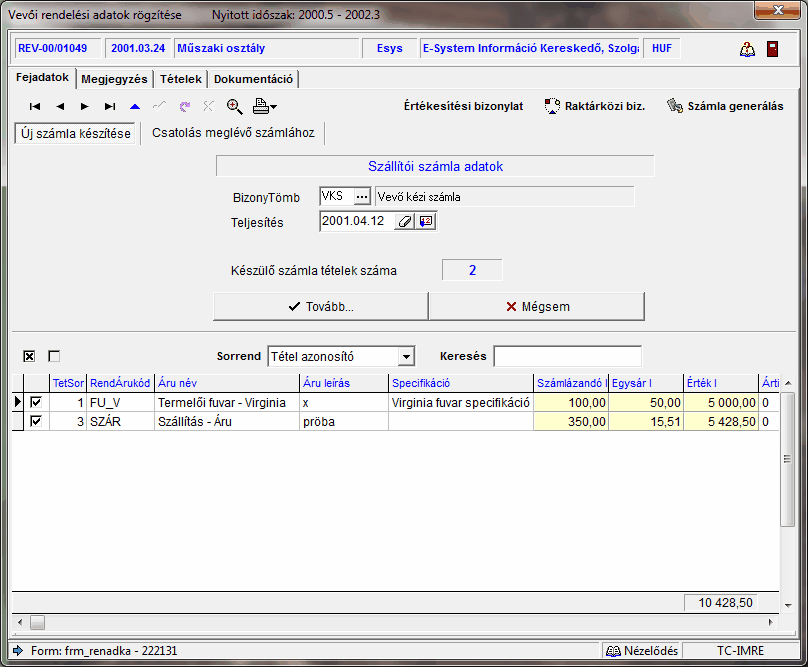Click the Raktárközi biz. icon
This screenshot has height=667, width=808.
coord(552,106)
